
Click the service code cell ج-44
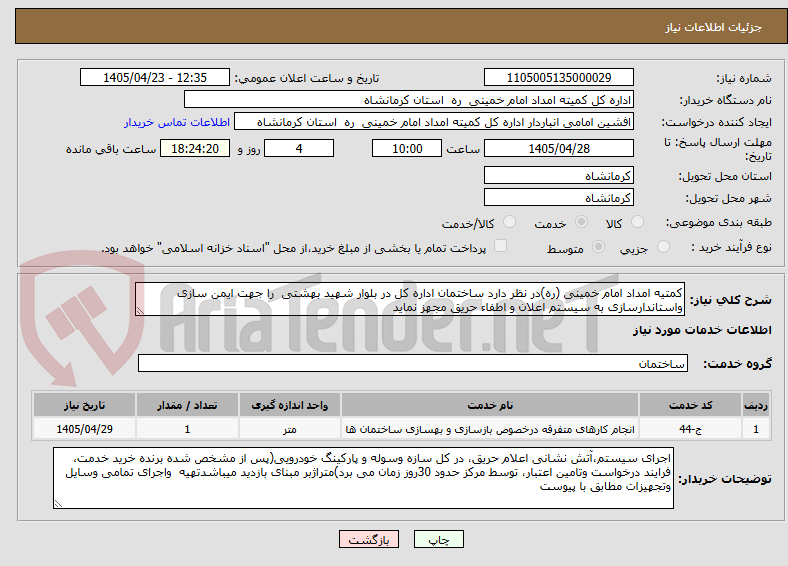pyautogui.click(x=691, y=429)
